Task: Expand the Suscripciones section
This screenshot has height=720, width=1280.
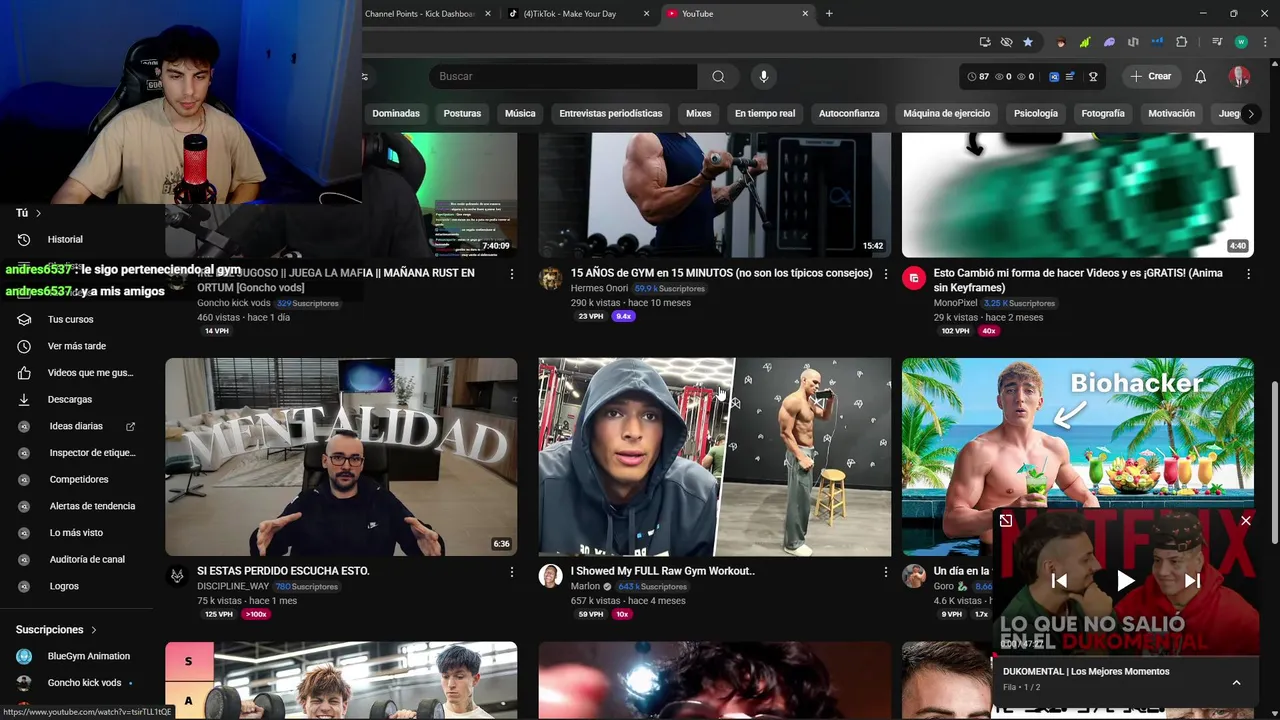Action: [x=57, y=630]
